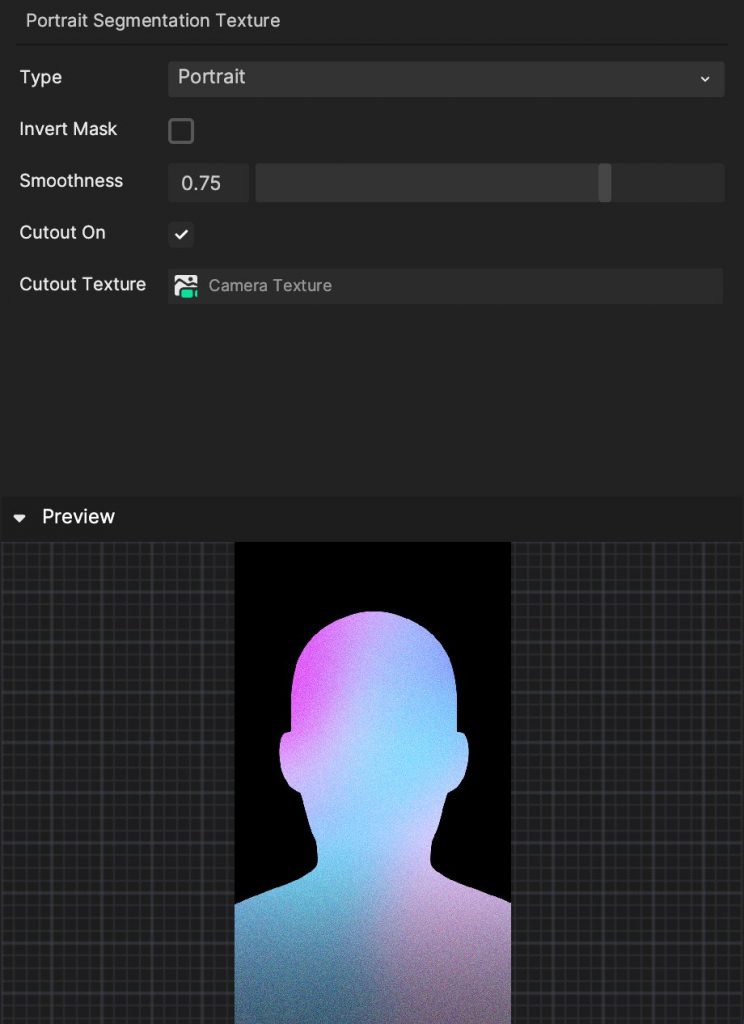This screenshot has width=744, height=1024.
Task: Collapse the Preview section triangle
Action: (x=20, y=518)
